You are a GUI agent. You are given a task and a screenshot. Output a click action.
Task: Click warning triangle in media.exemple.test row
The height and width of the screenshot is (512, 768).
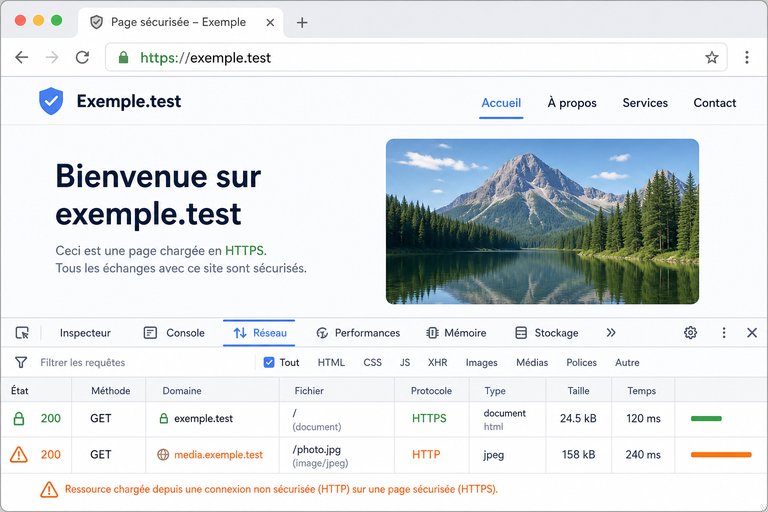(x=19, y=455)
